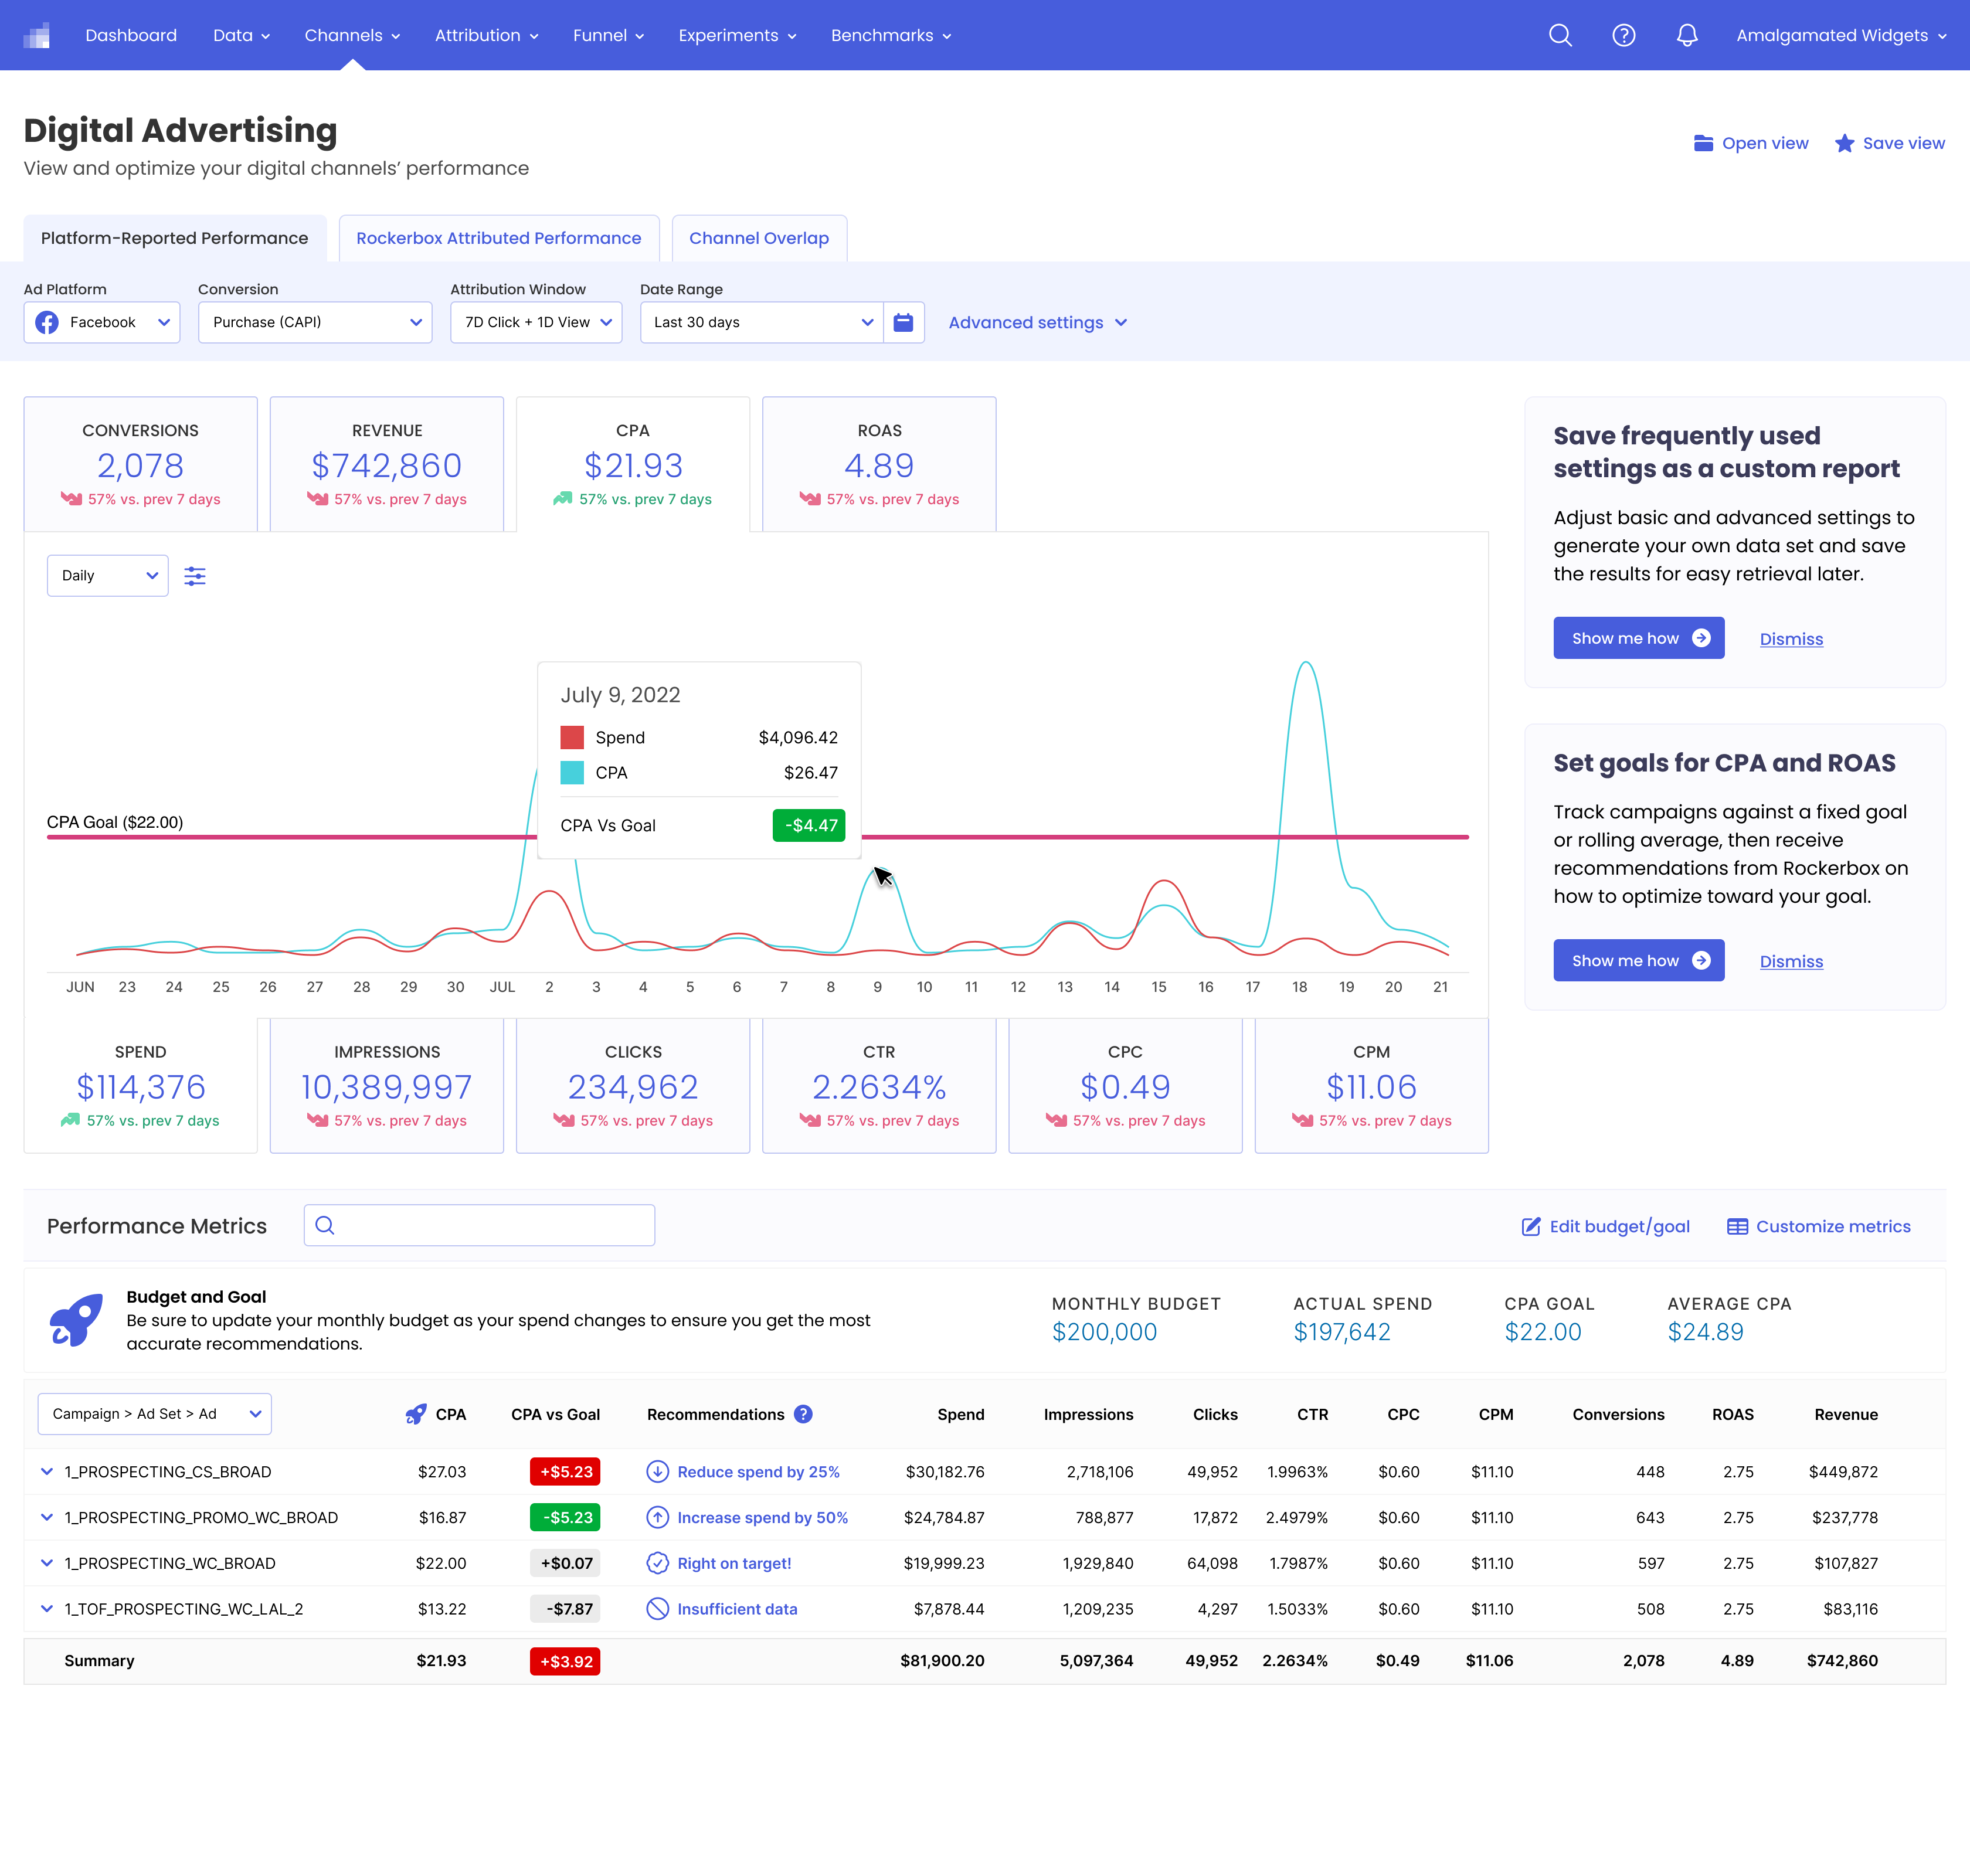Dismiss the custom report tip
This screenshot has height=1876, width=1970.
(1791, 639)
